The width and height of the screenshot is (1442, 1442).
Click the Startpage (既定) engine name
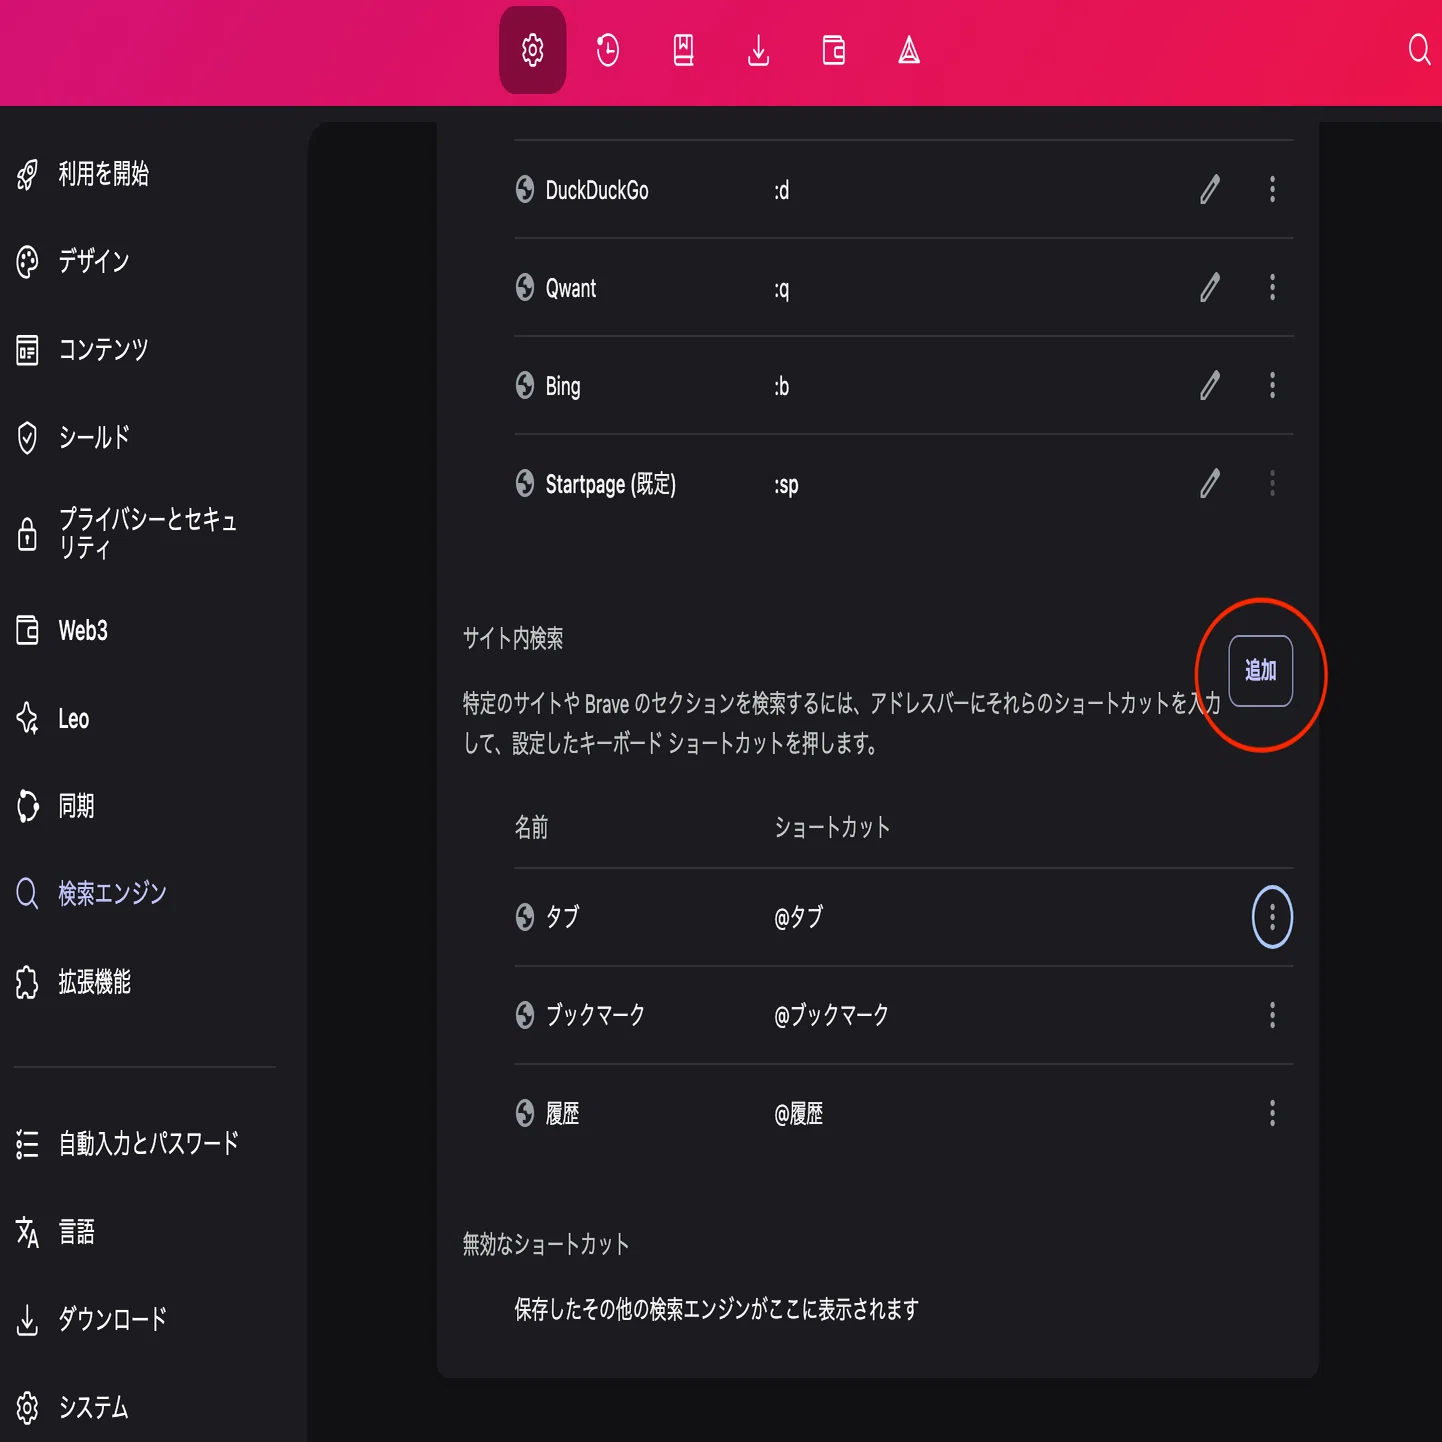click(611, 485)
